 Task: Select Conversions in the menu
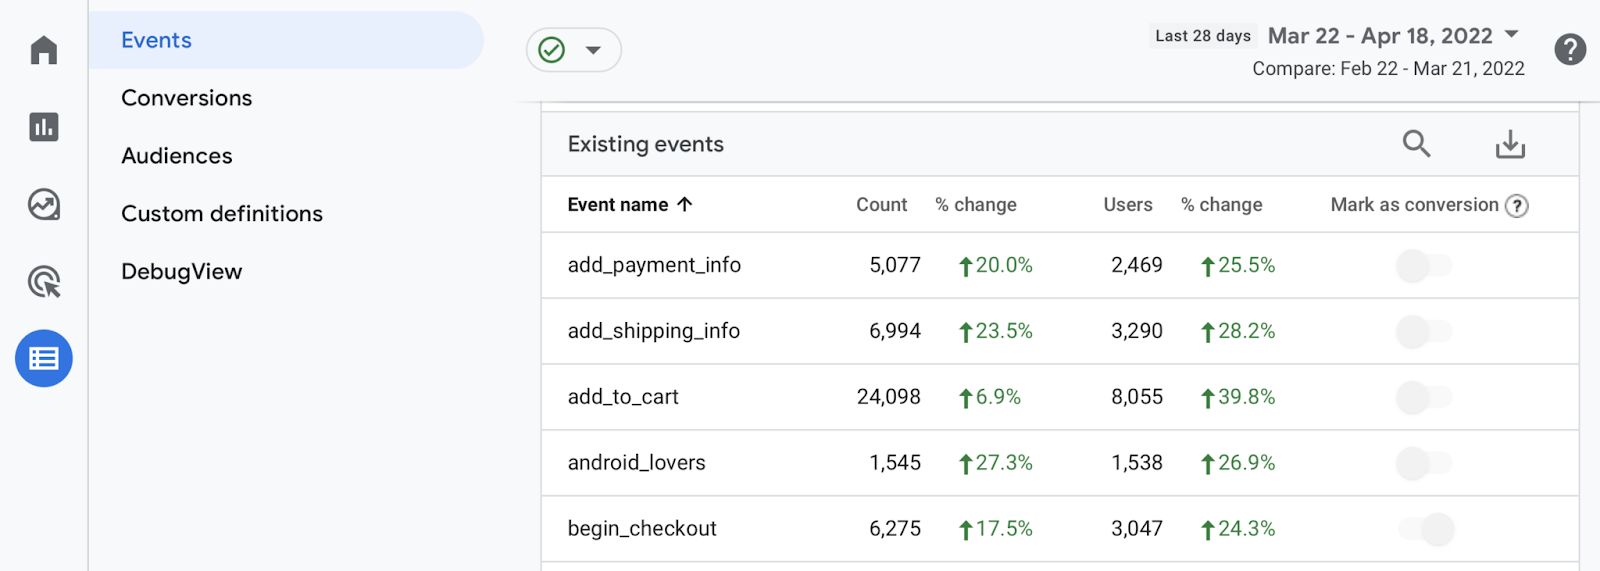click(187, 98)
